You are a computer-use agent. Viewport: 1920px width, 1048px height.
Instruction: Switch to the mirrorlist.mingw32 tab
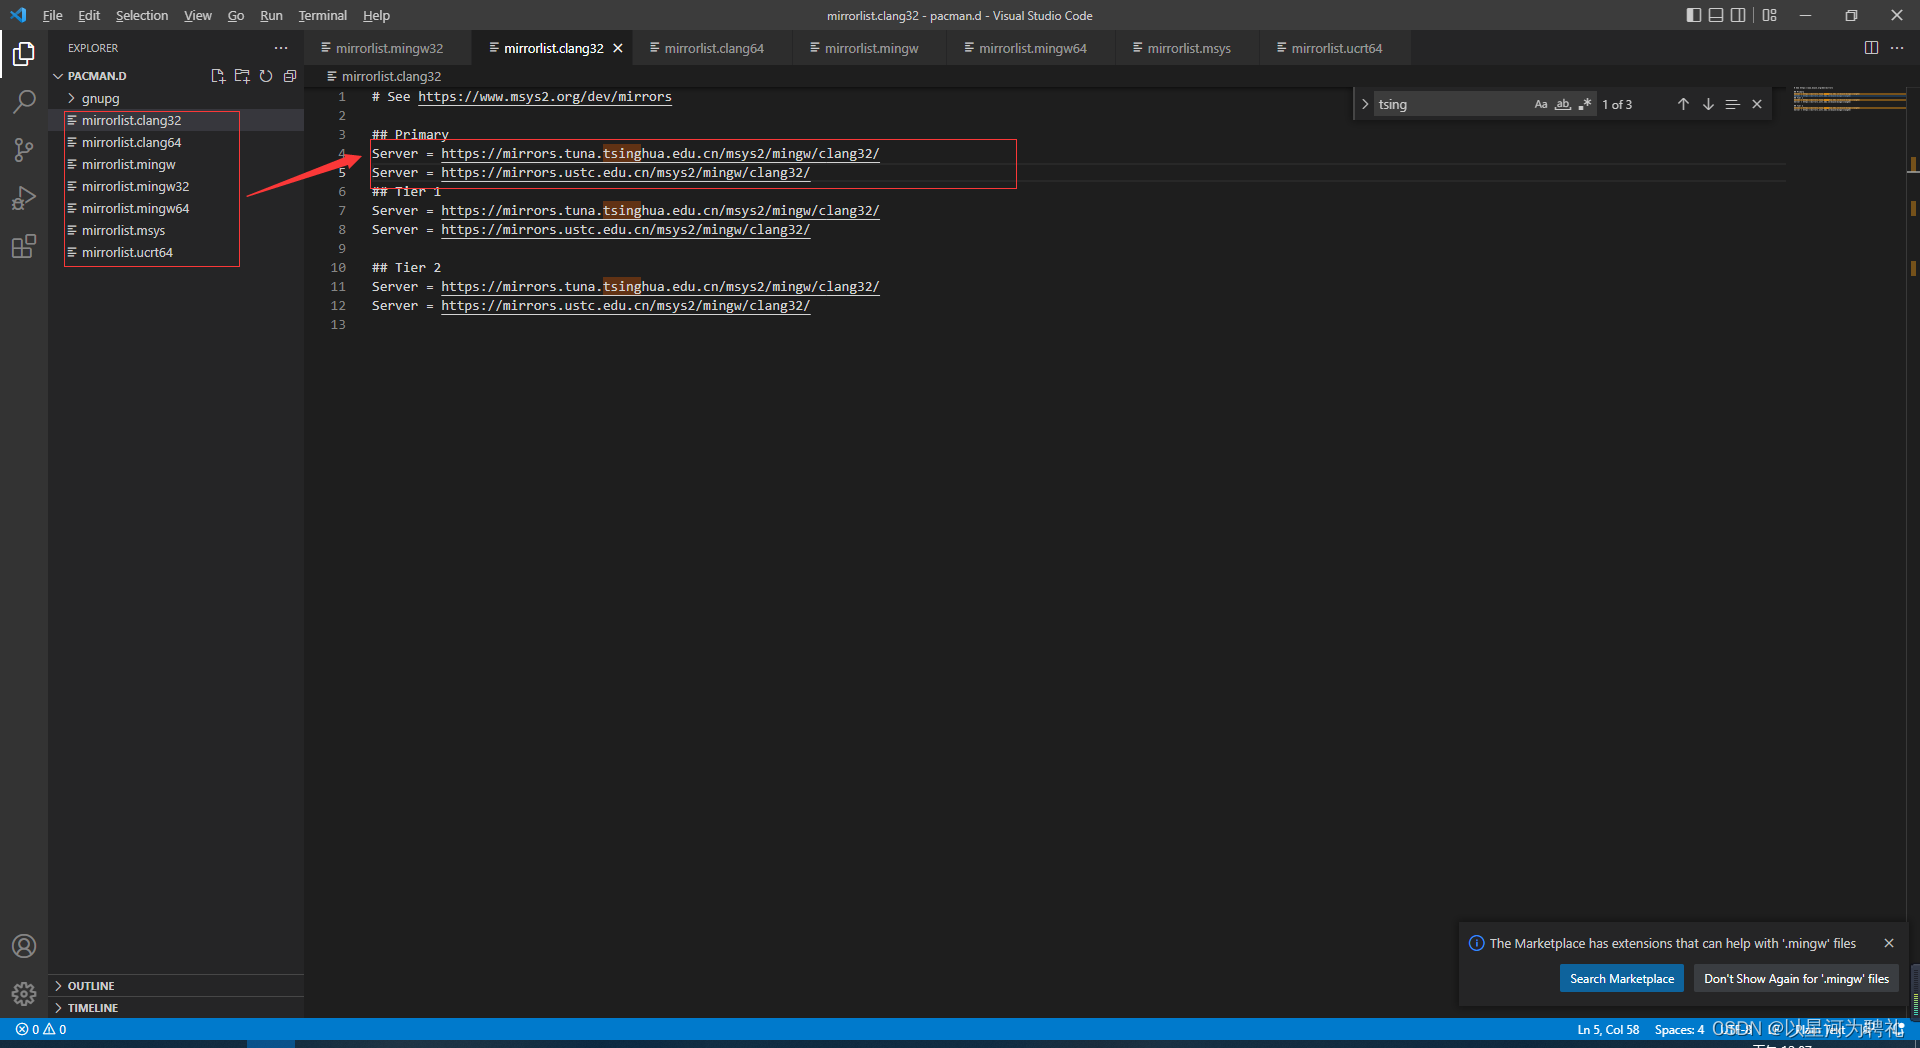(388, 48)
